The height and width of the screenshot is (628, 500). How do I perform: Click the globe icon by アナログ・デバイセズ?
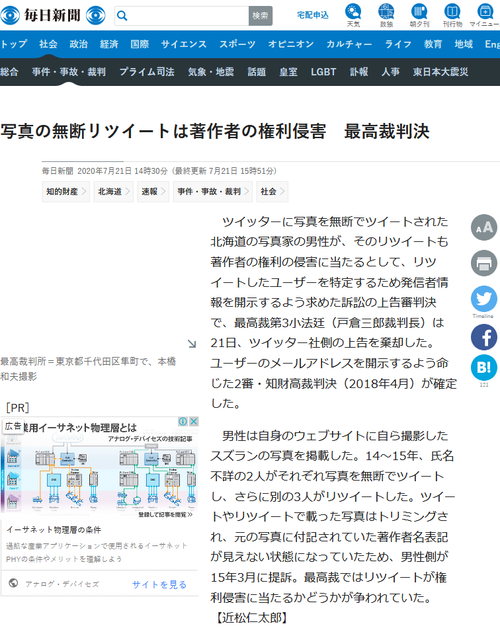click(x=13, y=583)
